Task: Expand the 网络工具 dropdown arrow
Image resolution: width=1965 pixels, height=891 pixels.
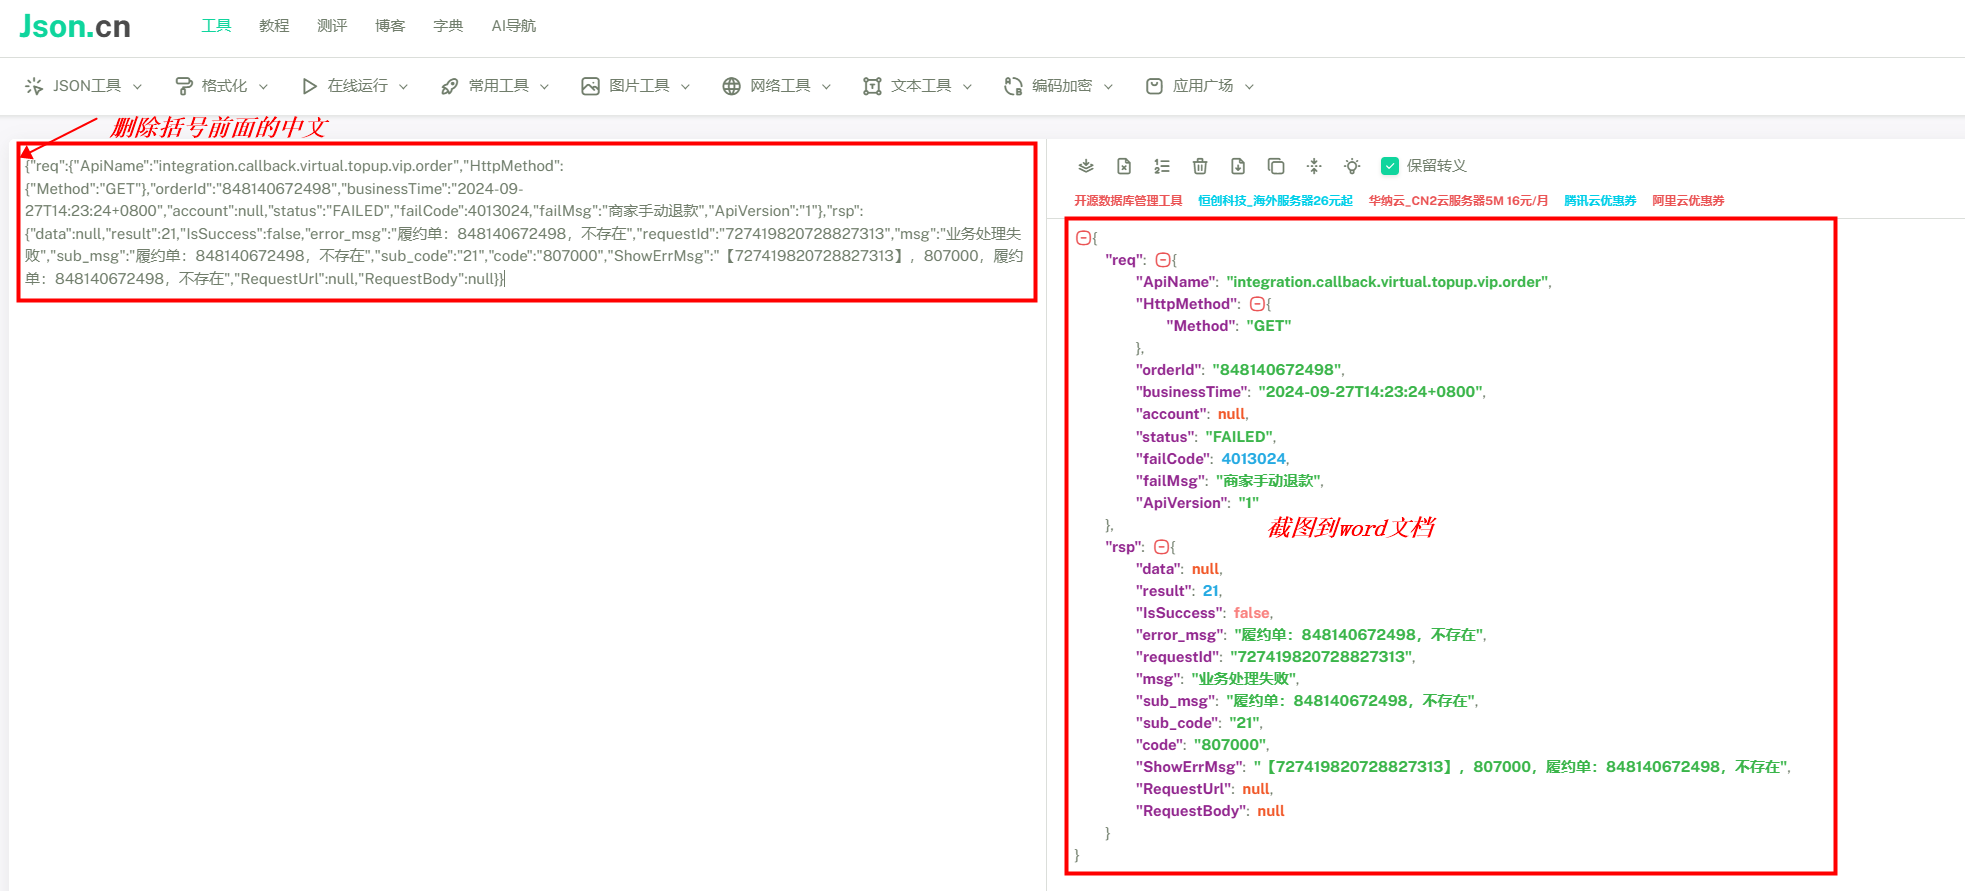Action: click(826, 87)
